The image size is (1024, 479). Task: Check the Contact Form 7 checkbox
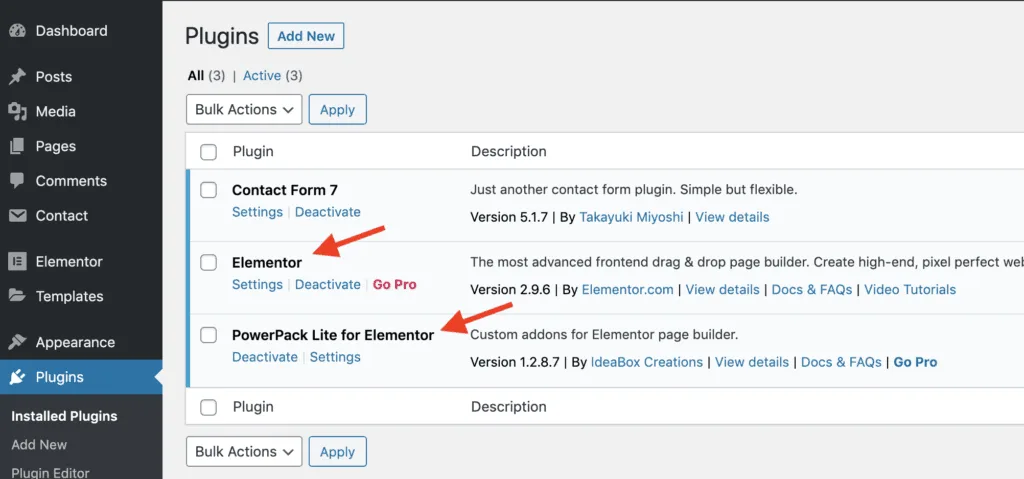click(208, 190)
